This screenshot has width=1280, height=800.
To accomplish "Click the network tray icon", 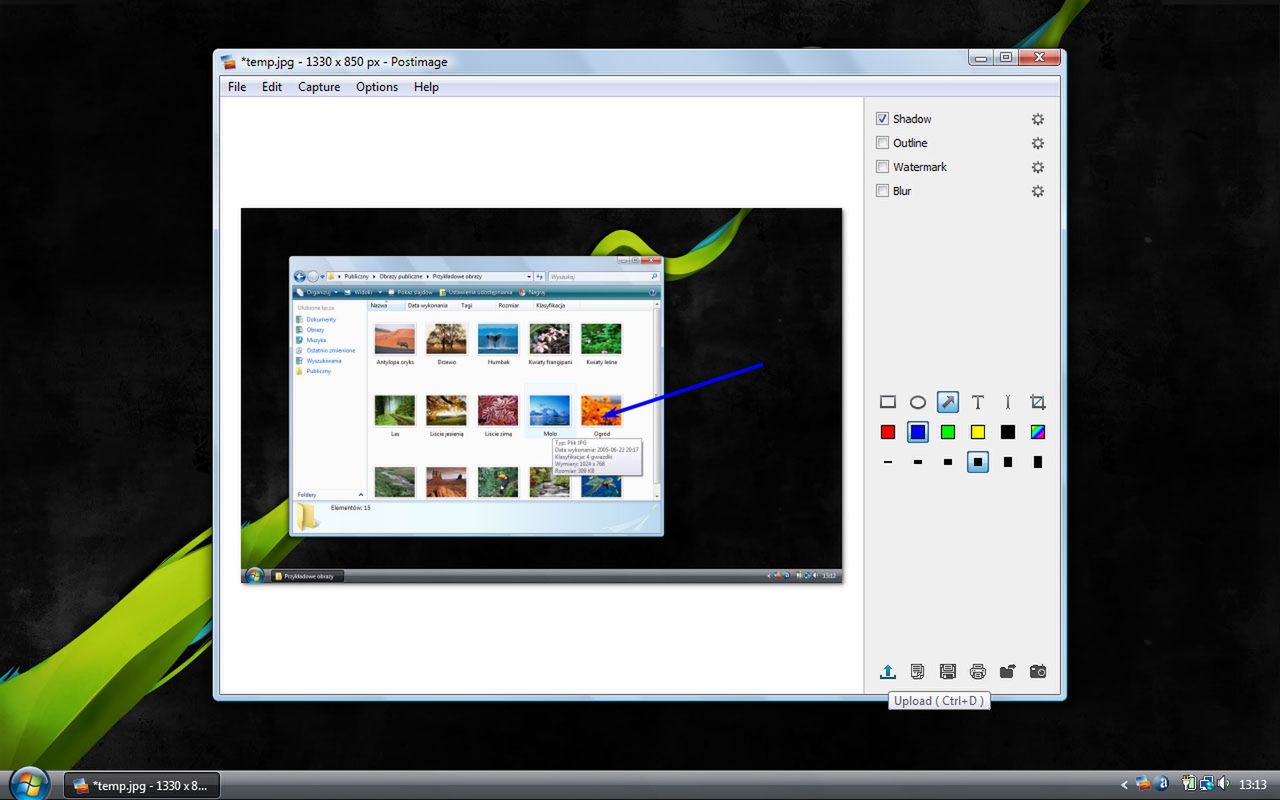I will (1206, 784).
